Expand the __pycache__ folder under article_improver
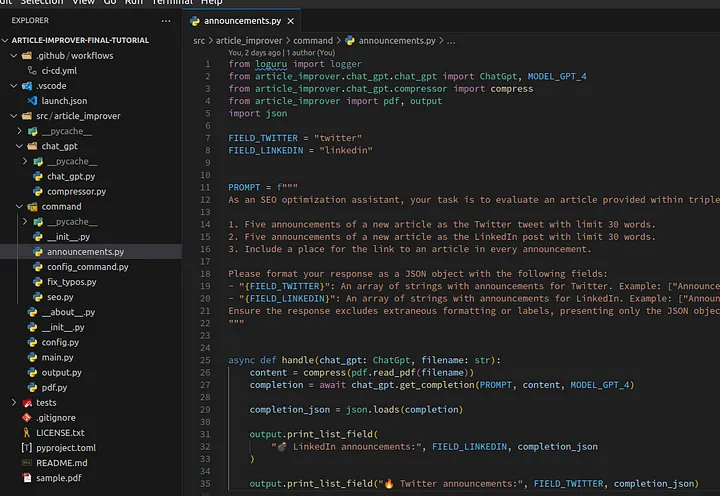The image size is (720, 496). [x=19, y=131]
